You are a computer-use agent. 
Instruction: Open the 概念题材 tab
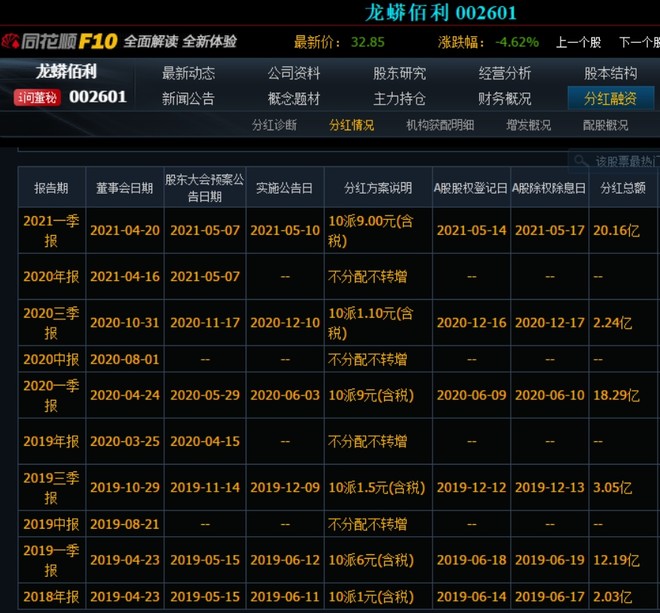point(294,99)
